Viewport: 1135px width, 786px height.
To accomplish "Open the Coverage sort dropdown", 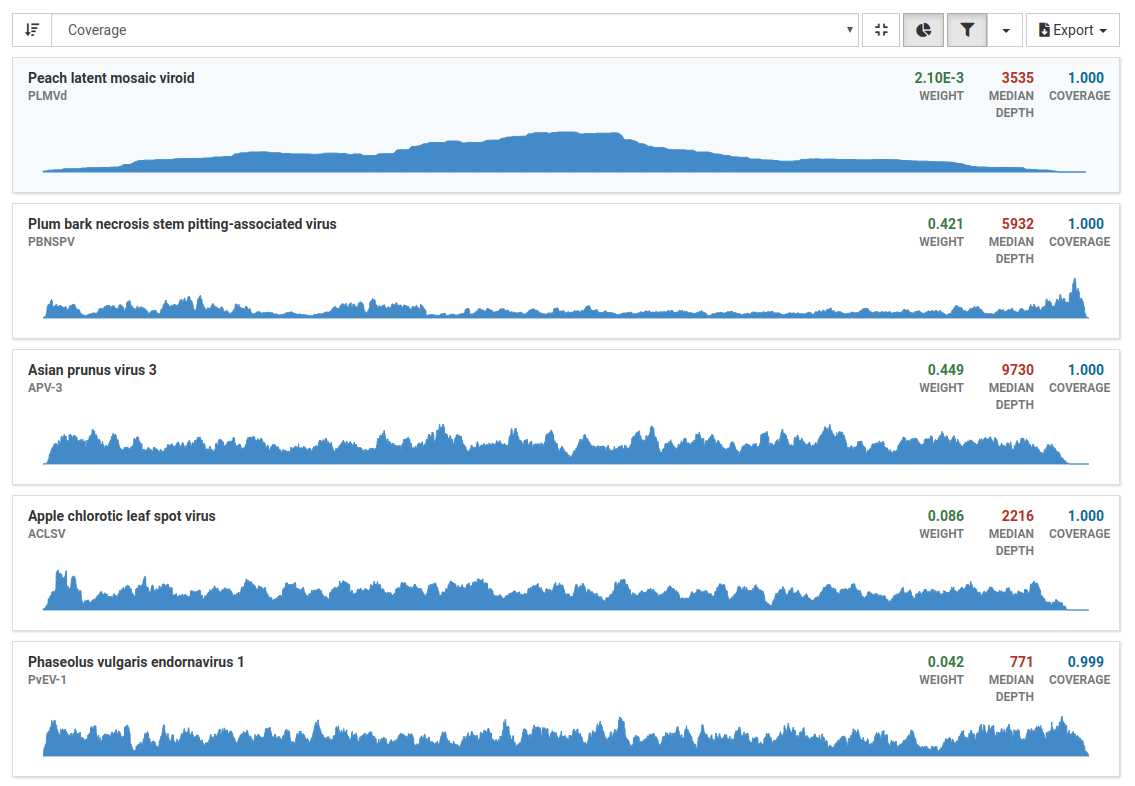I will click(x=455, y=30).
